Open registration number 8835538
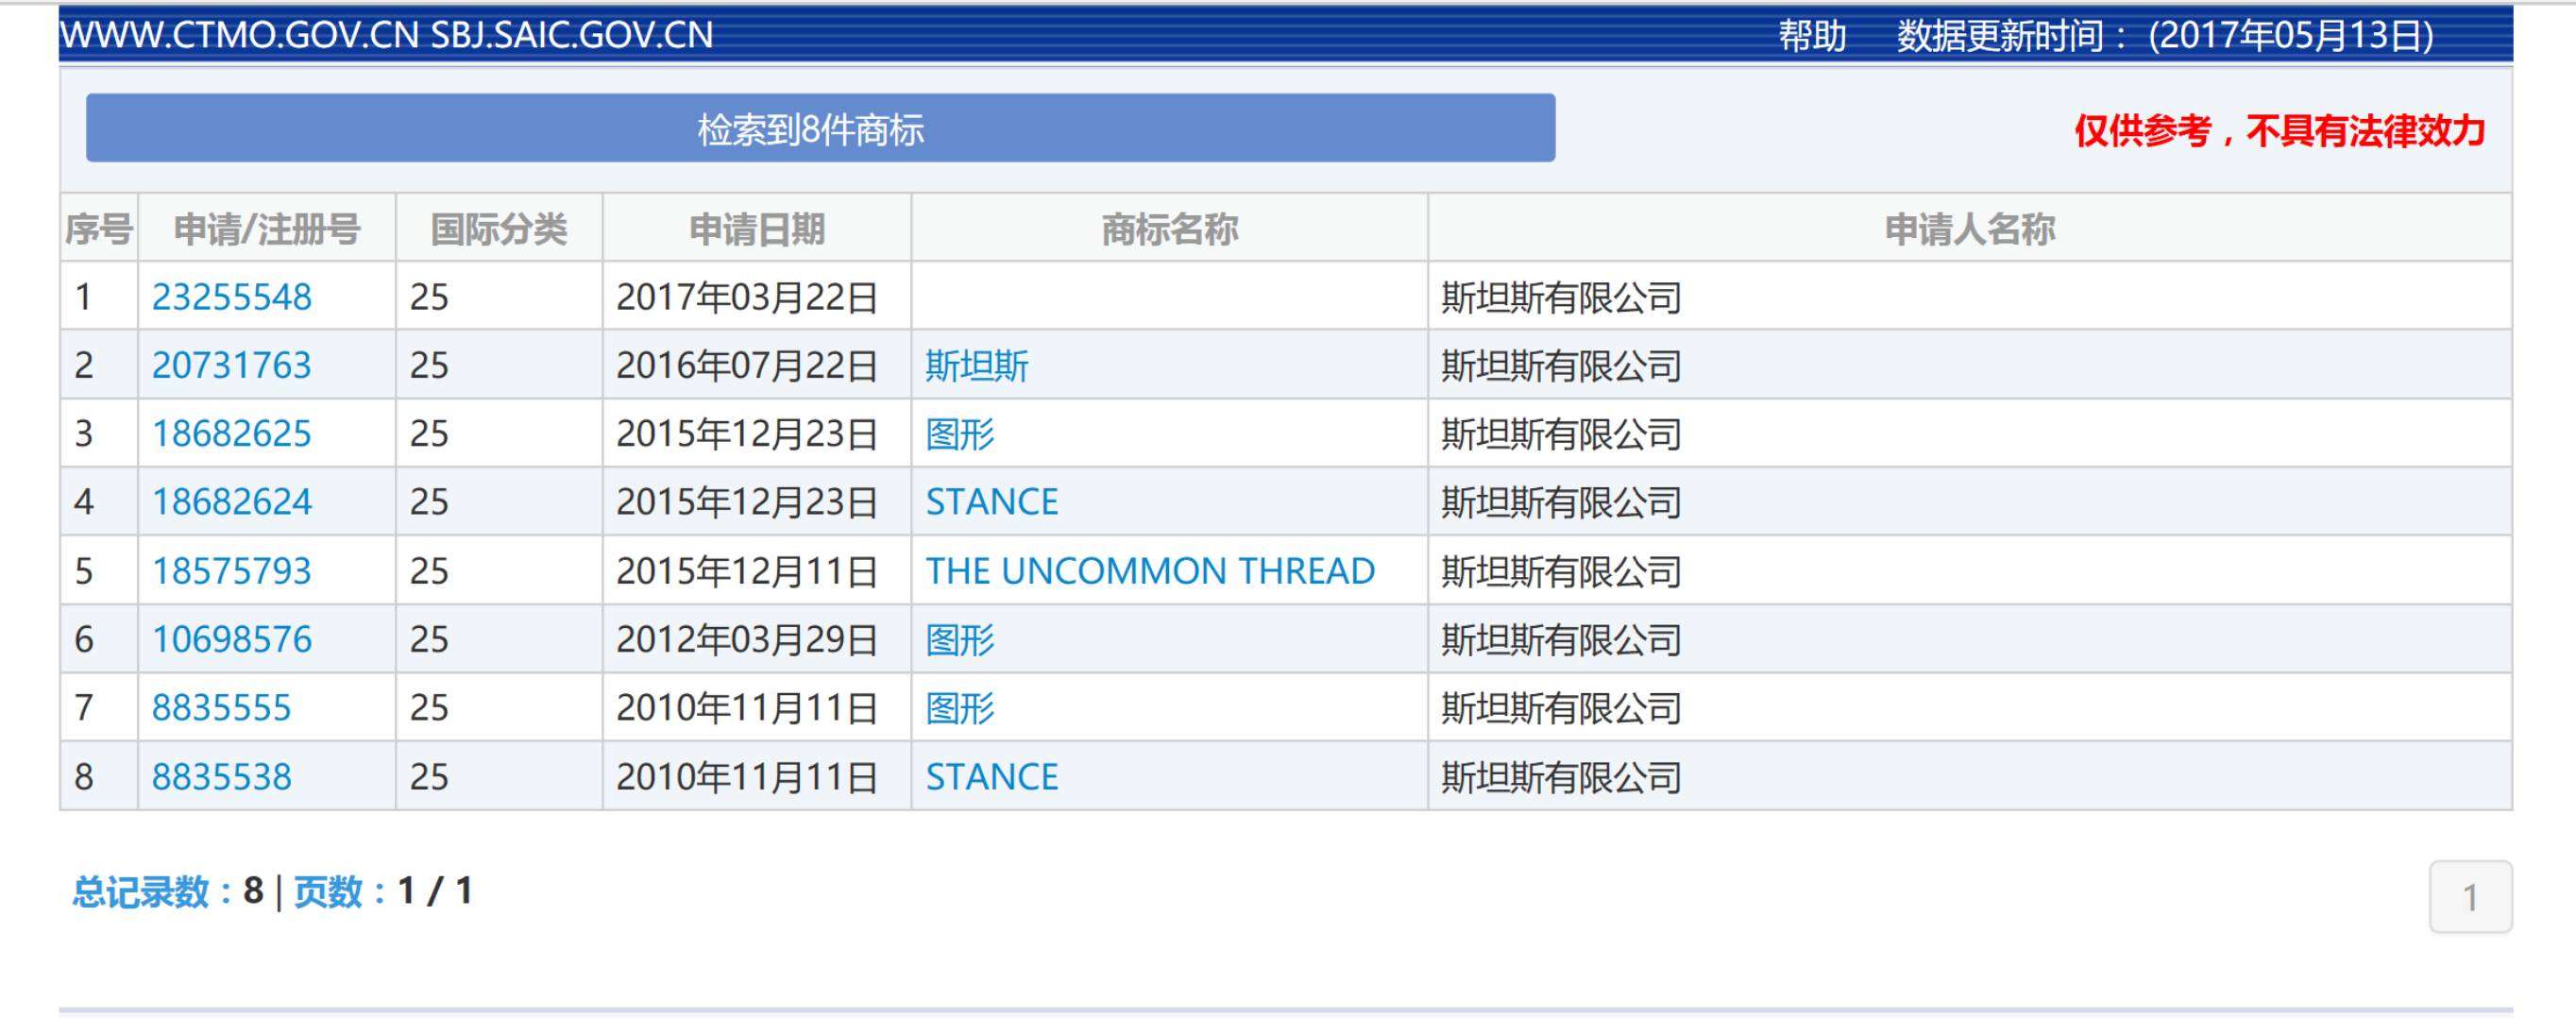Image resolution: width=2576 pixels, height=1018 pixels. point(221,776)
